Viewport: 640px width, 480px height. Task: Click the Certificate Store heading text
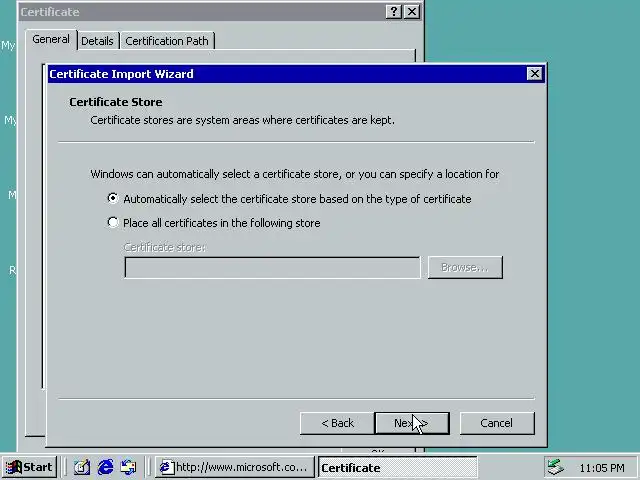[x=116, y=102]
